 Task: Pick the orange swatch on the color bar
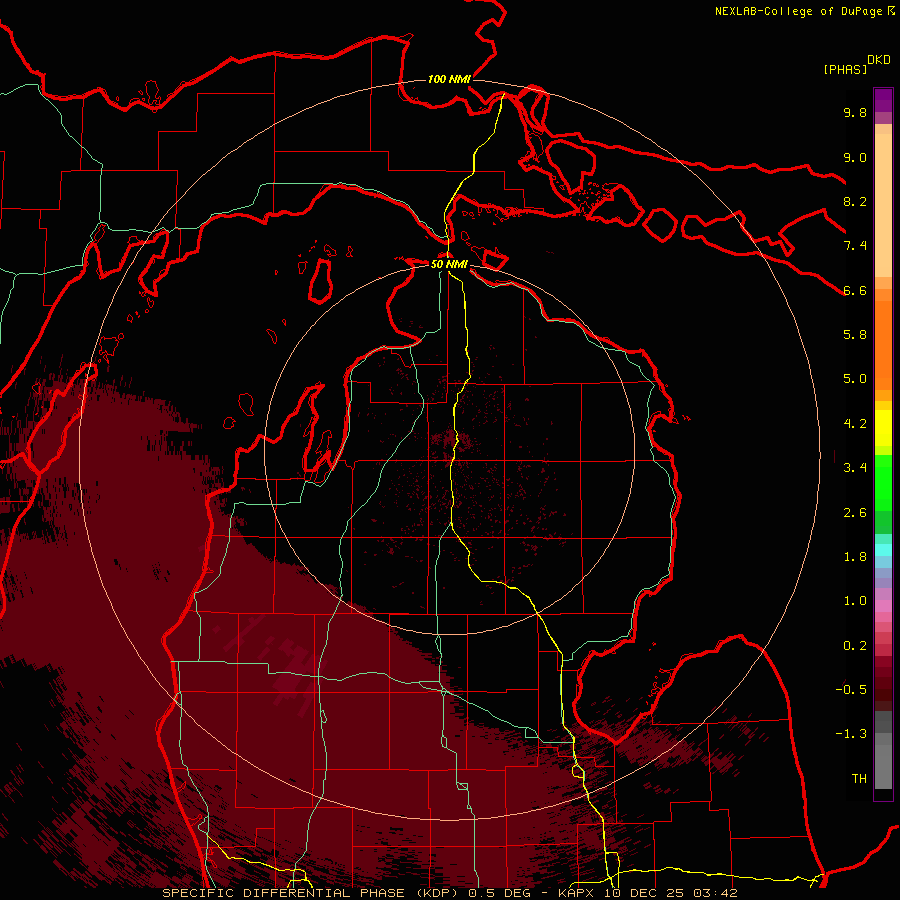[x=883, y=344]
